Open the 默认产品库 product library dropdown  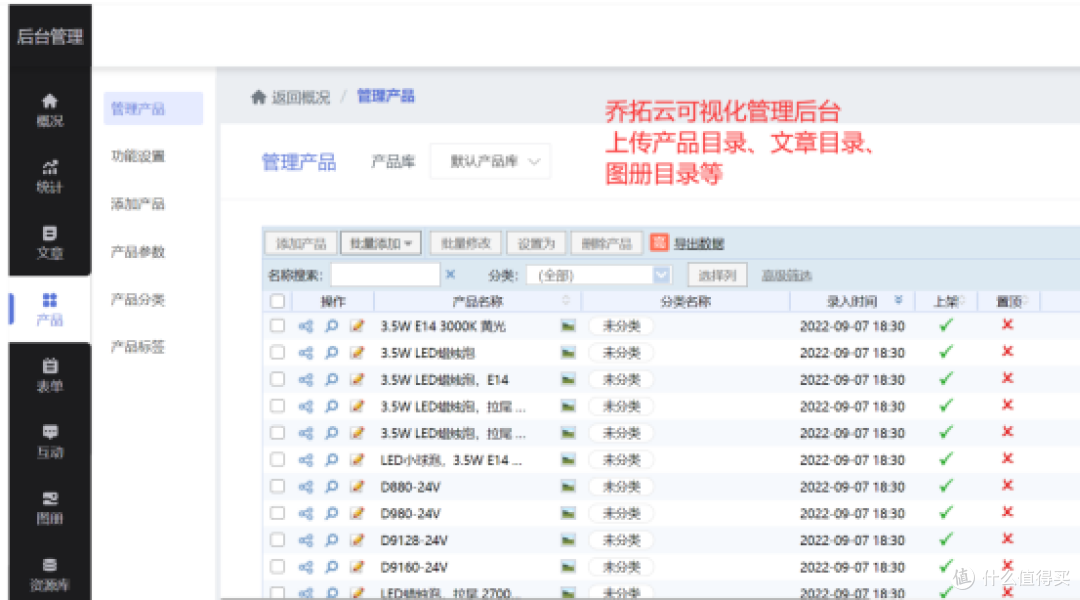(x=490, y=161)
